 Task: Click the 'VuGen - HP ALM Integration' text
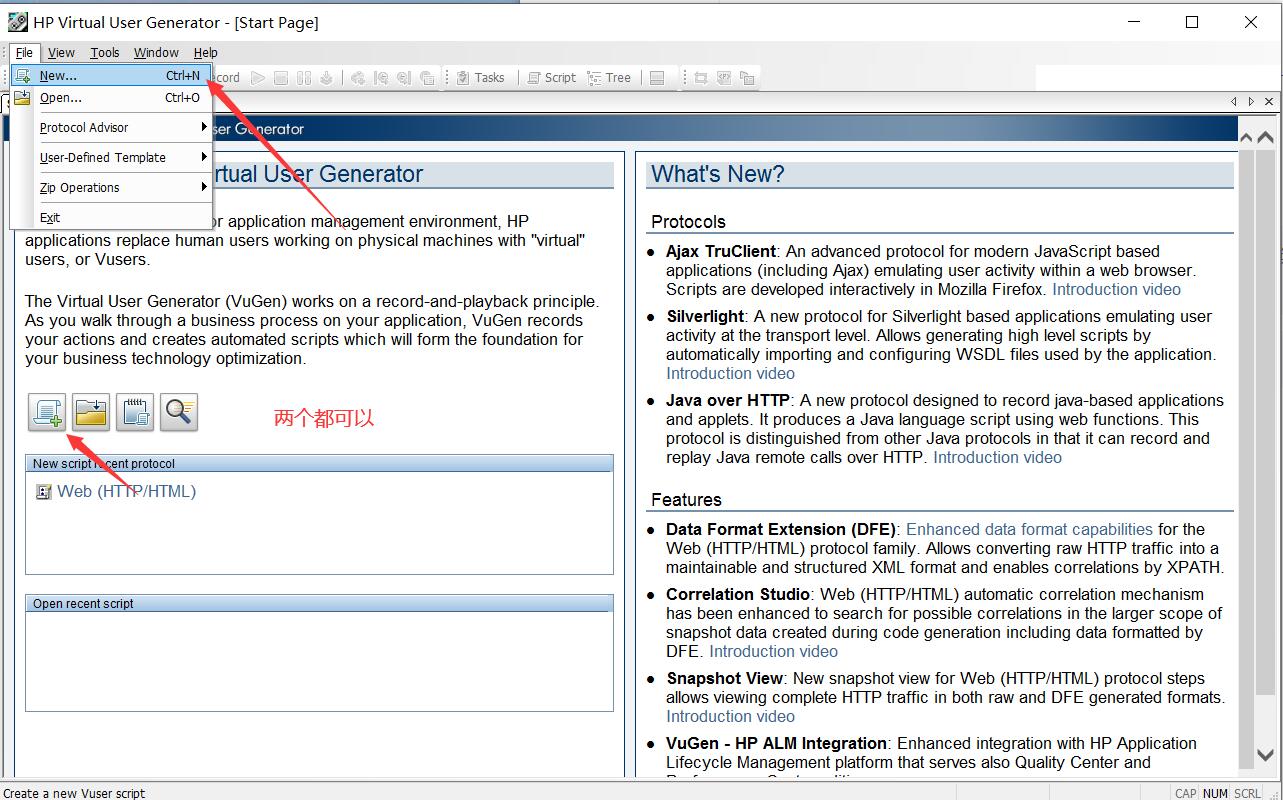click(x=776, y=743)
